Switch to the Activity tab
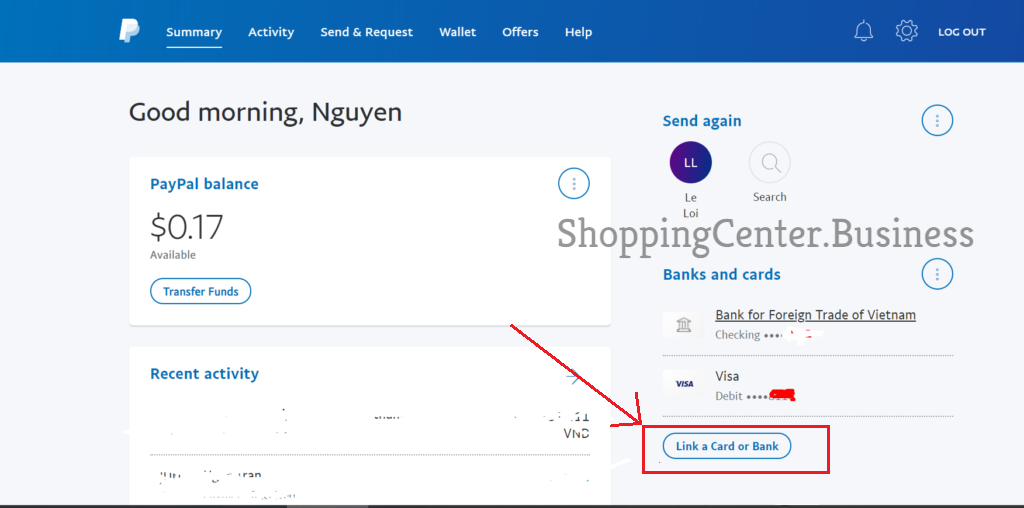This screenshot has width=1024, height=508. click(x=271, y=32)
